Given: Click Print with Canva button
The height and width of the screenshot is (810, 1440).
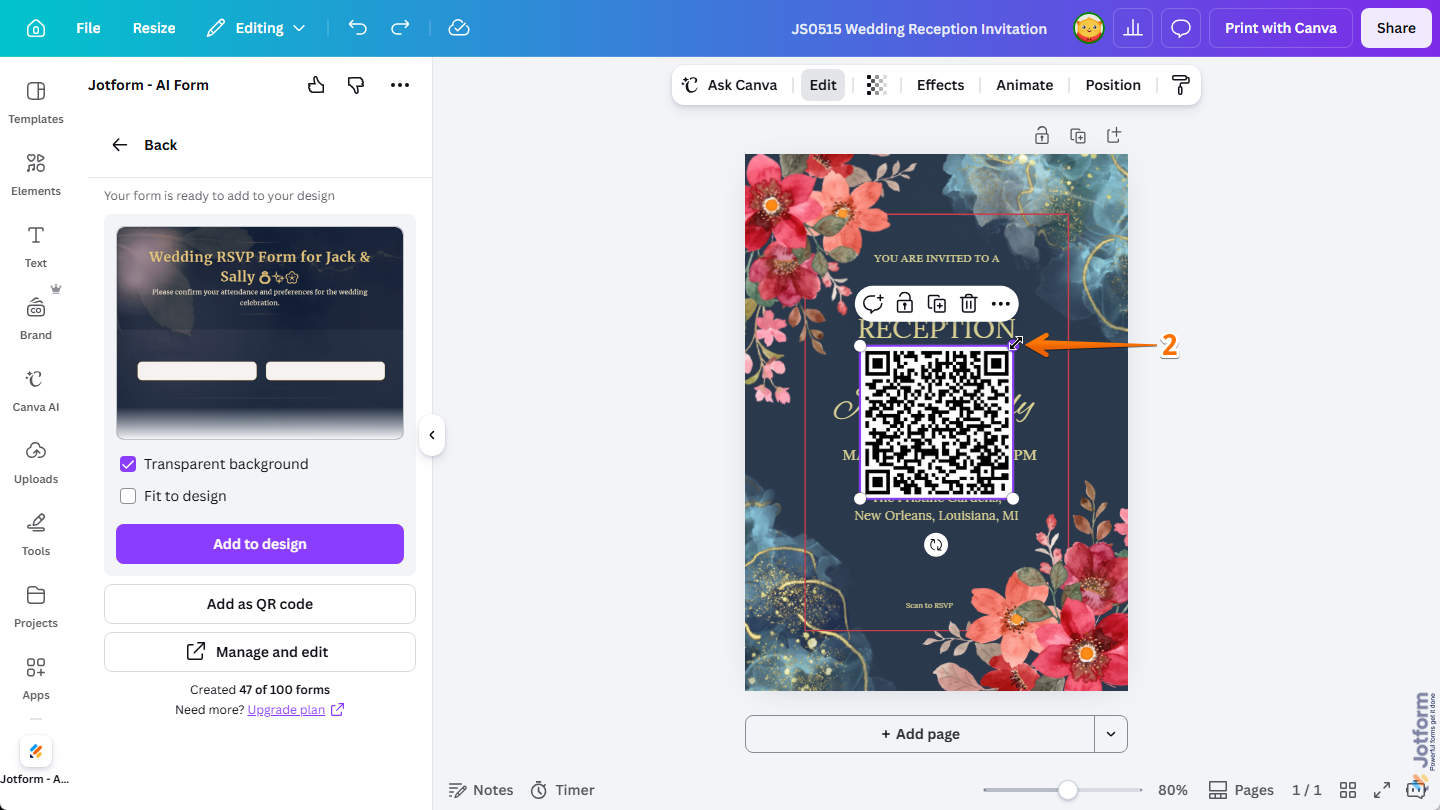Looking at the screenshot, I should (x=1281, y=28).
